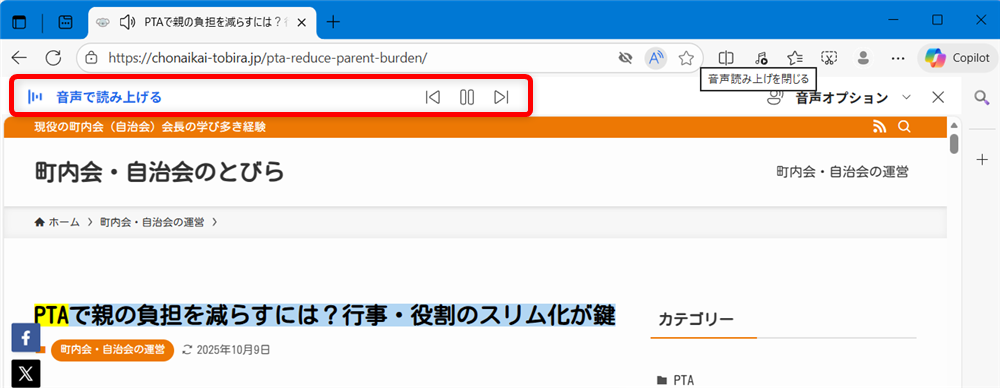This screenshot has height=388, width=1000.
Task: Open the sidebar search icon
Action: [982, 98]
